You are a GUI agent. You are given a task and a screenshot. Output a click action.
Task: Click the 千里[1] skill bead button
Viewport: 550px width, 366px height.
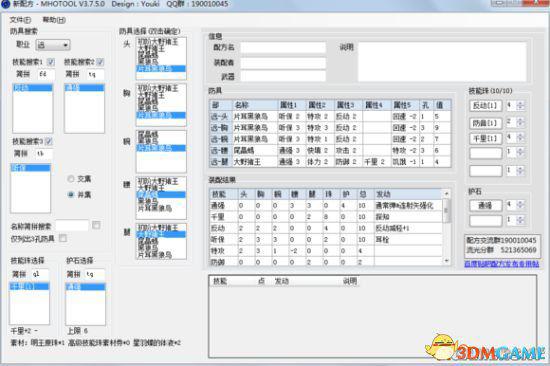click(485, 138)
